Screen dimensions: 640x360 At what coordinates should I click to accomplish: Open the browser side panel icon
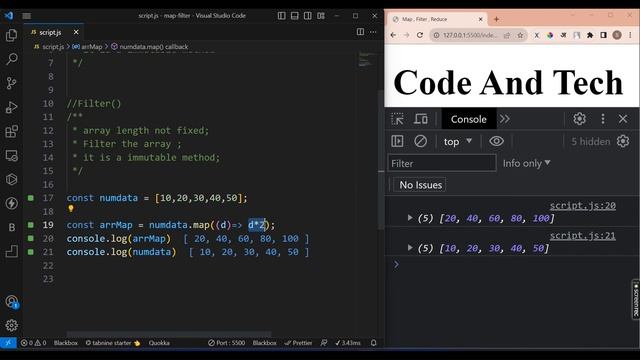pos(603,35)
